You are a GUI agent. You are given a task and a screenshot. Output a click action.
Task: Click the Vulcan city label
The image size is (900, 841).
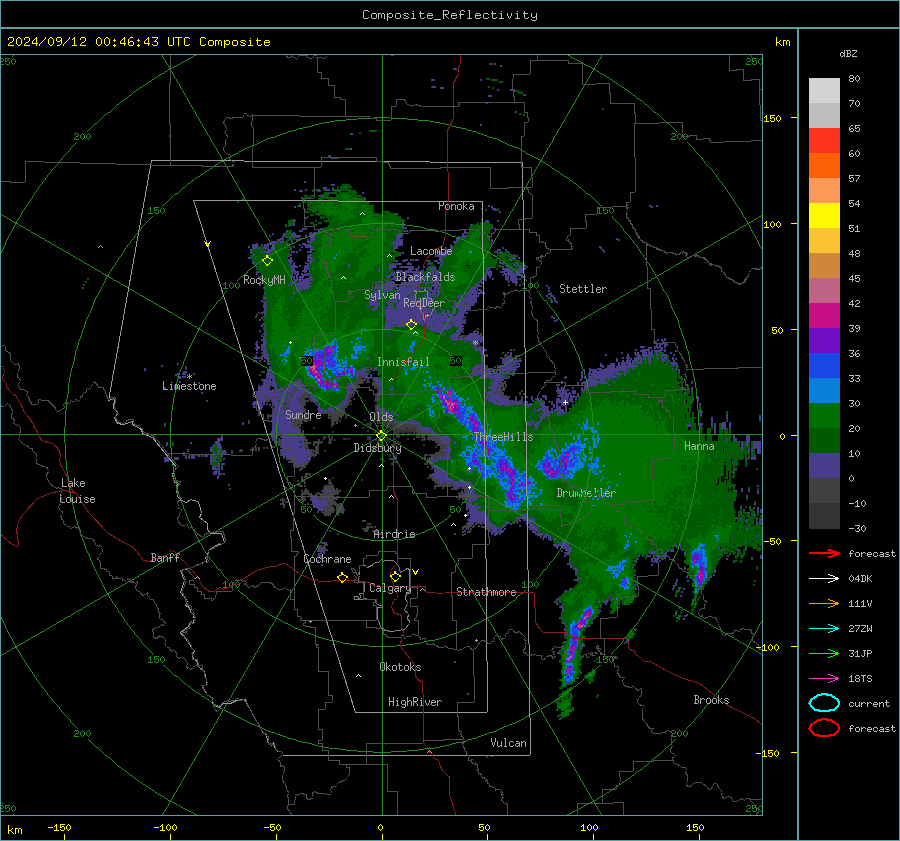[509, 743]
